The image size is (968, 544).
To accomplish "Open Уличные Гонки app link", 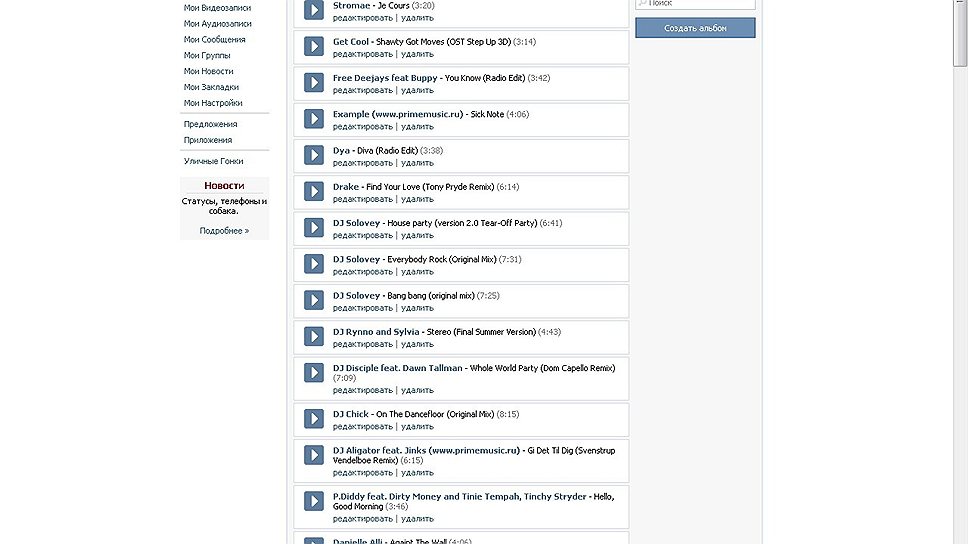I will click(x=213, y=161).
